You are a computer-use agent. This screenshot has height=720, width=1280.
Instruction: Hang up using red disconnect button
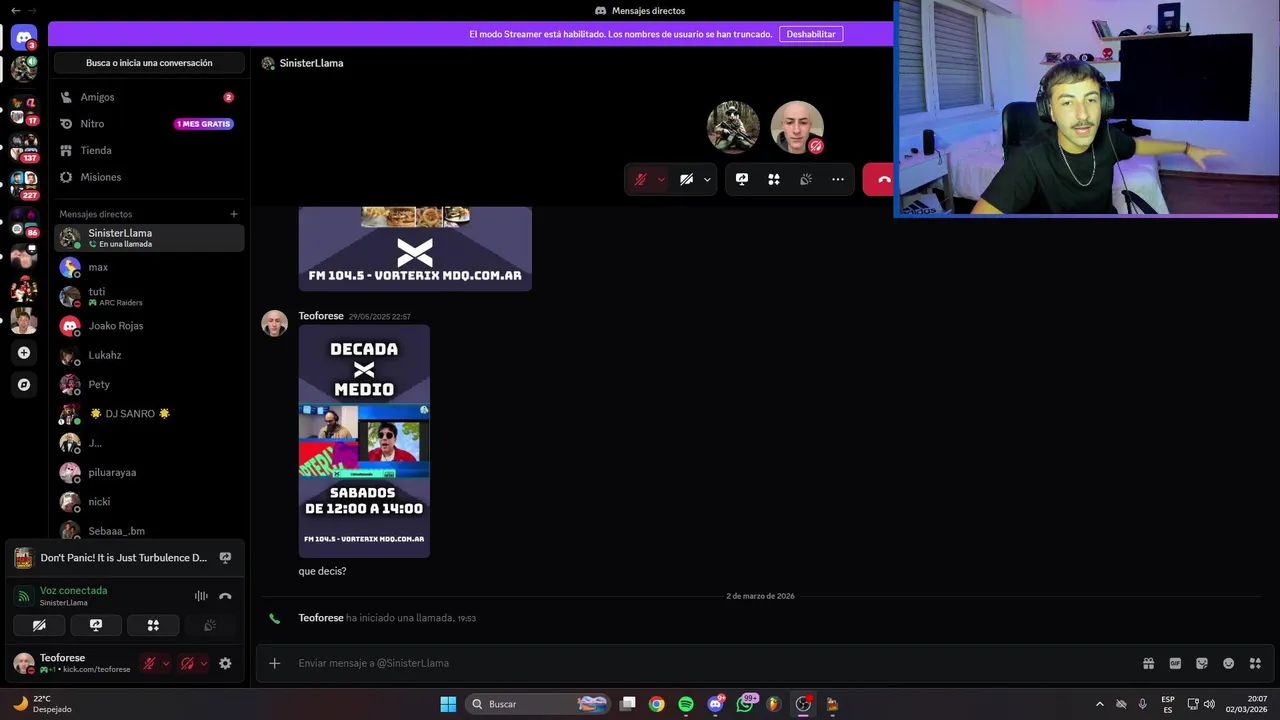coord(880,179)
